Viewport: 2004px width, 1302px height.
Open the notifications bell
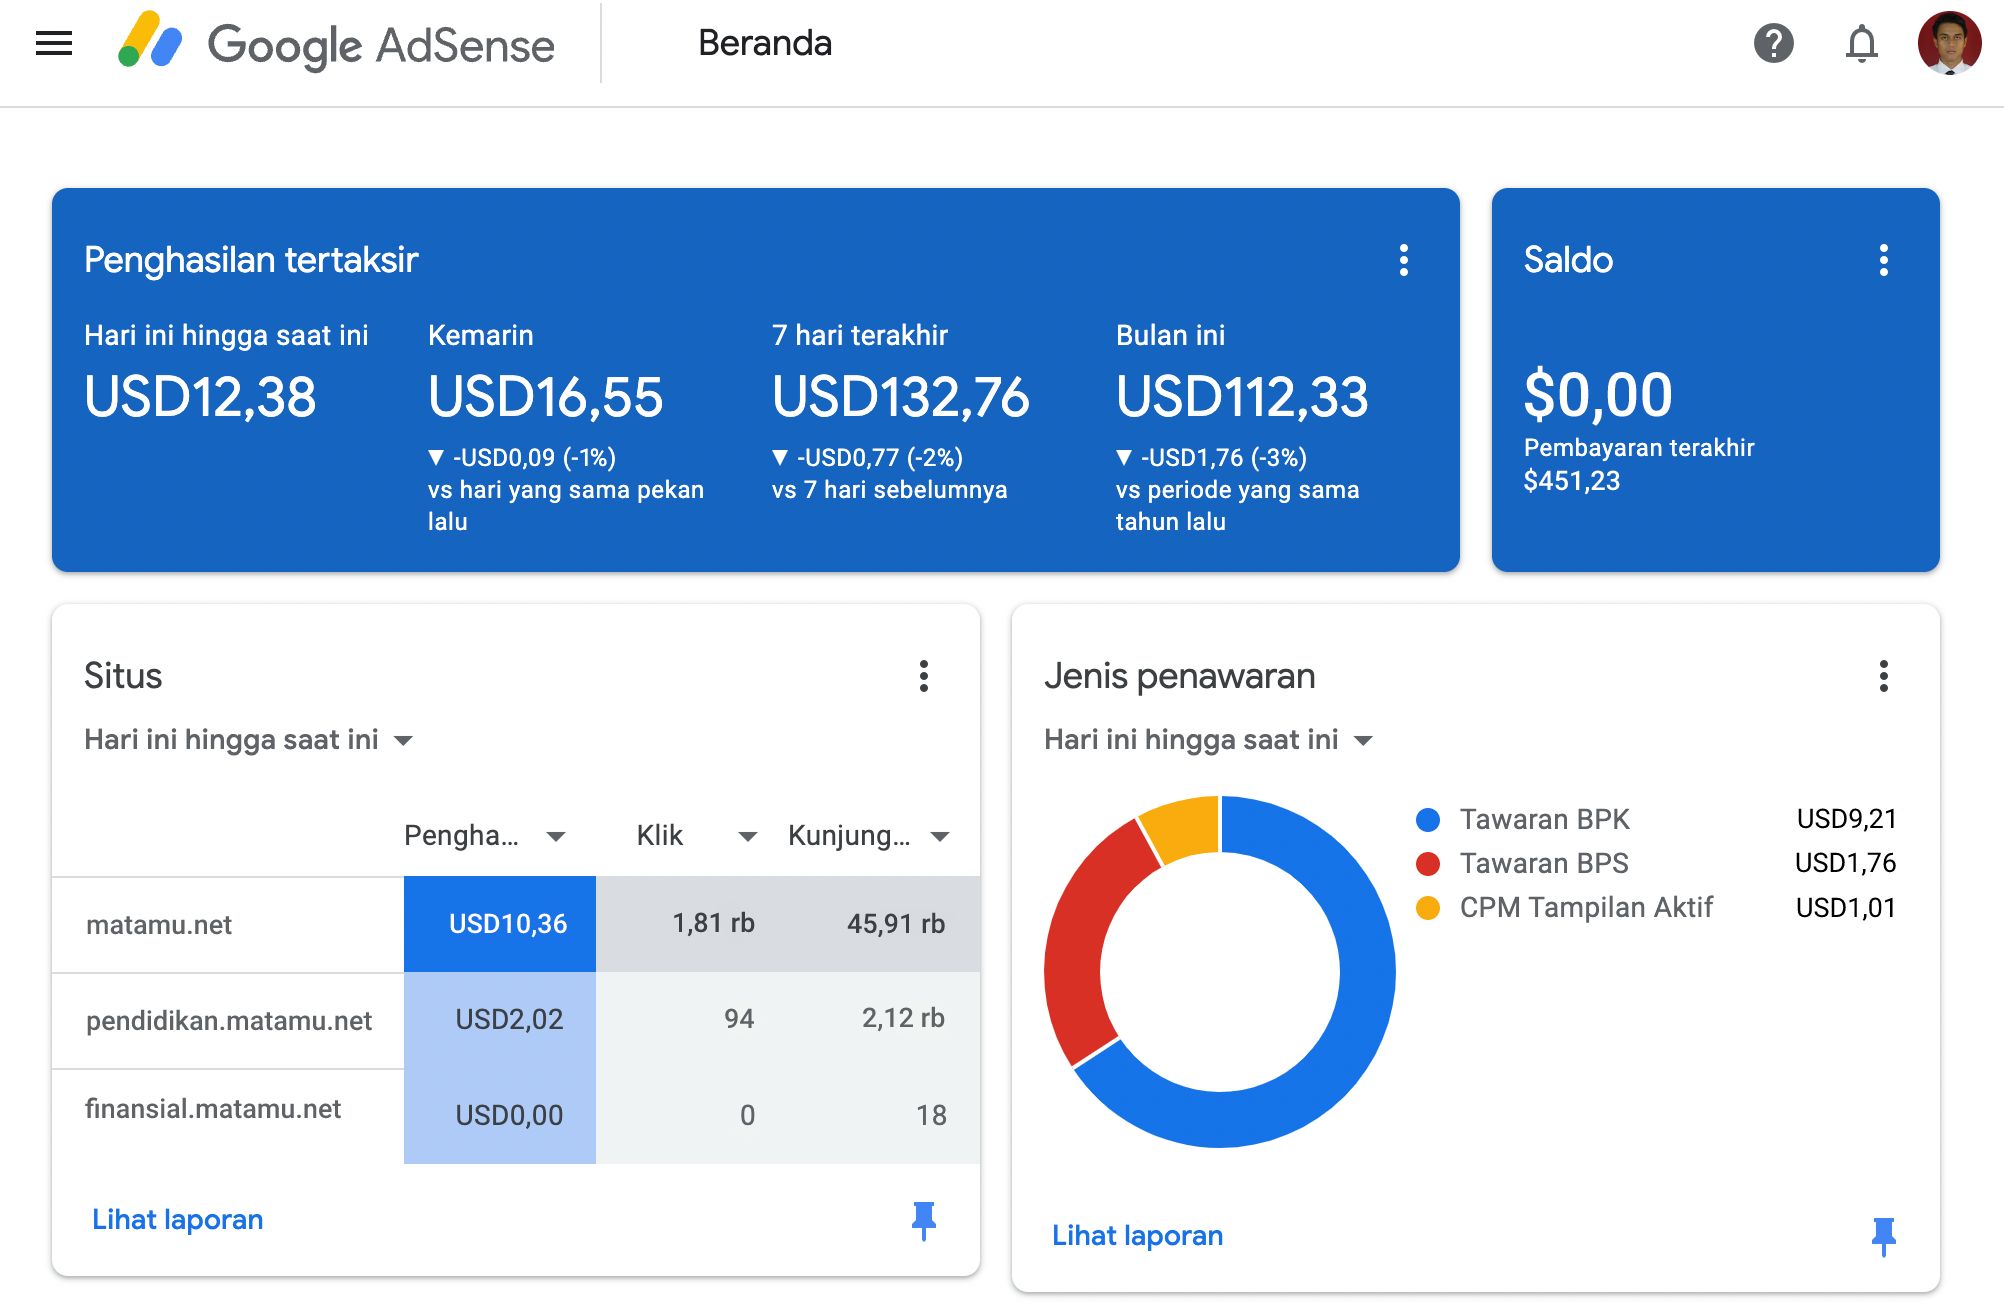click(x=1862, y=44)
